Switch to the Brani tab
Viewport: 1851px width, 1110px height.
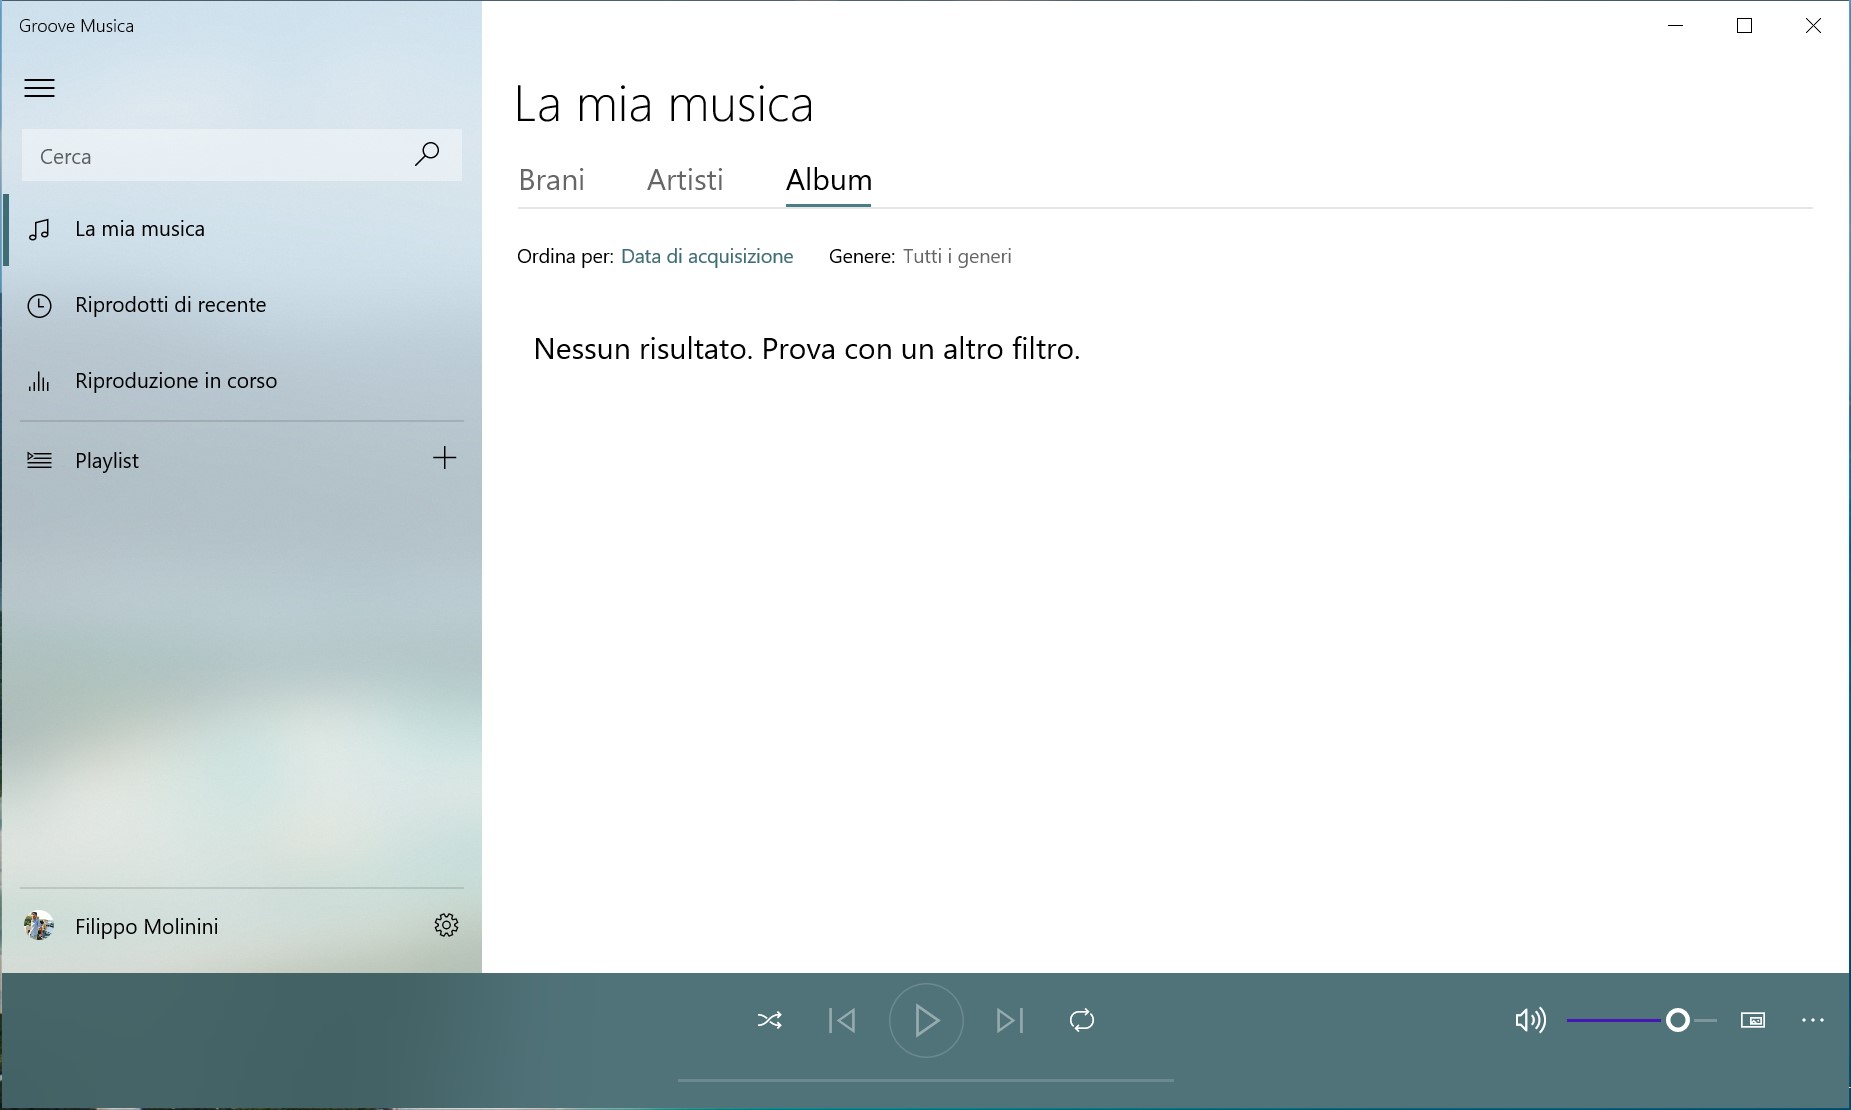click(x=552, y=180)
